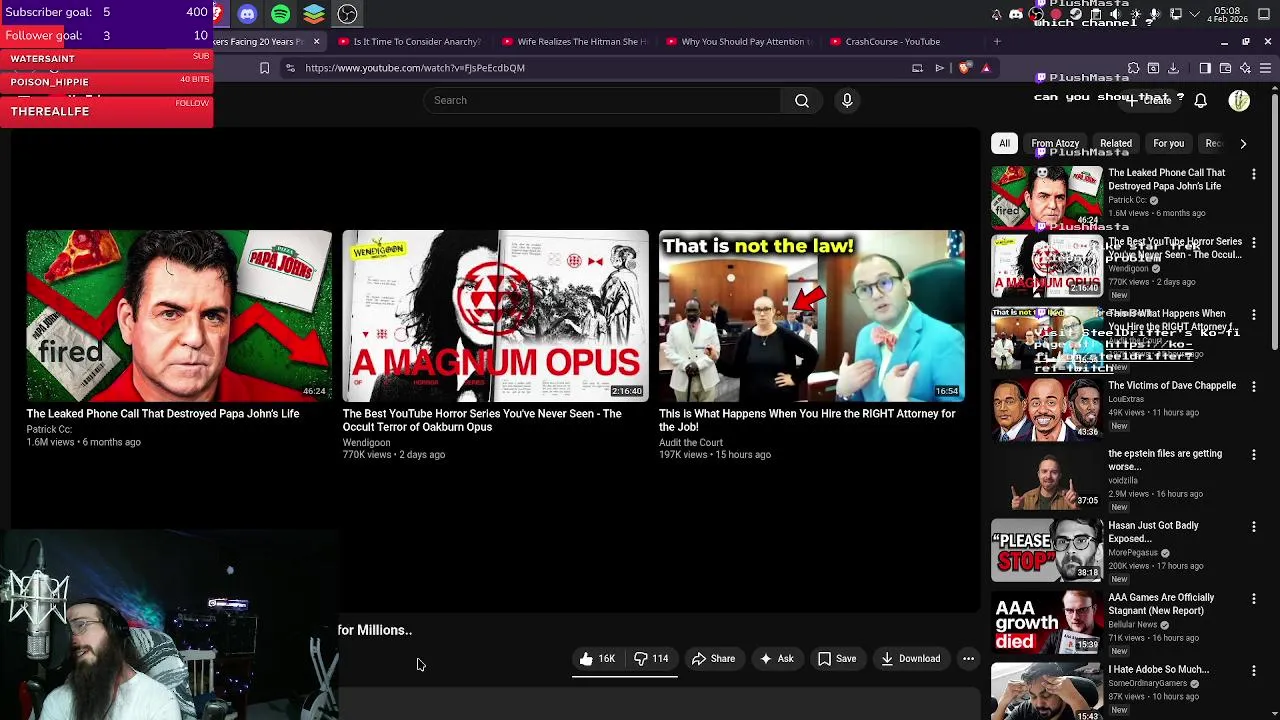Open the Victims of Dave Chappelle sidebar thumbnail
This screenshot has height=720, width=1280.
click(1046, 408)
